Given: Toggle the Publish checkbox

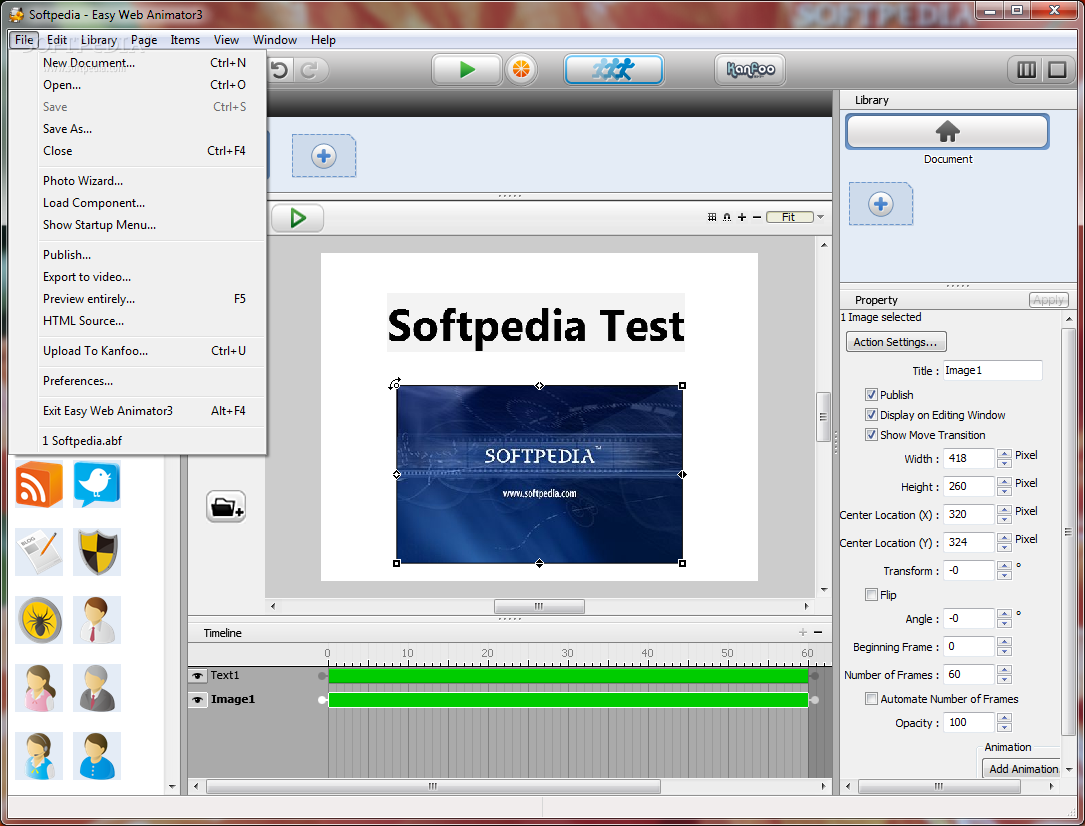Looking at the screenshot, I should tap(871, 395).
